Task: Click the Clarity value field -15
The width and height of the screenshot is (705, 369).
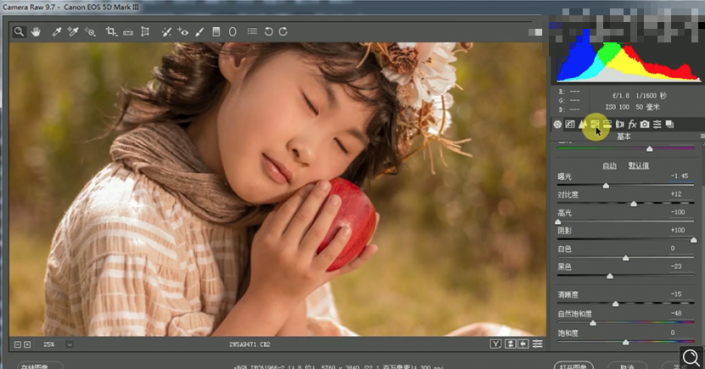Action: (x=676, y=294)
